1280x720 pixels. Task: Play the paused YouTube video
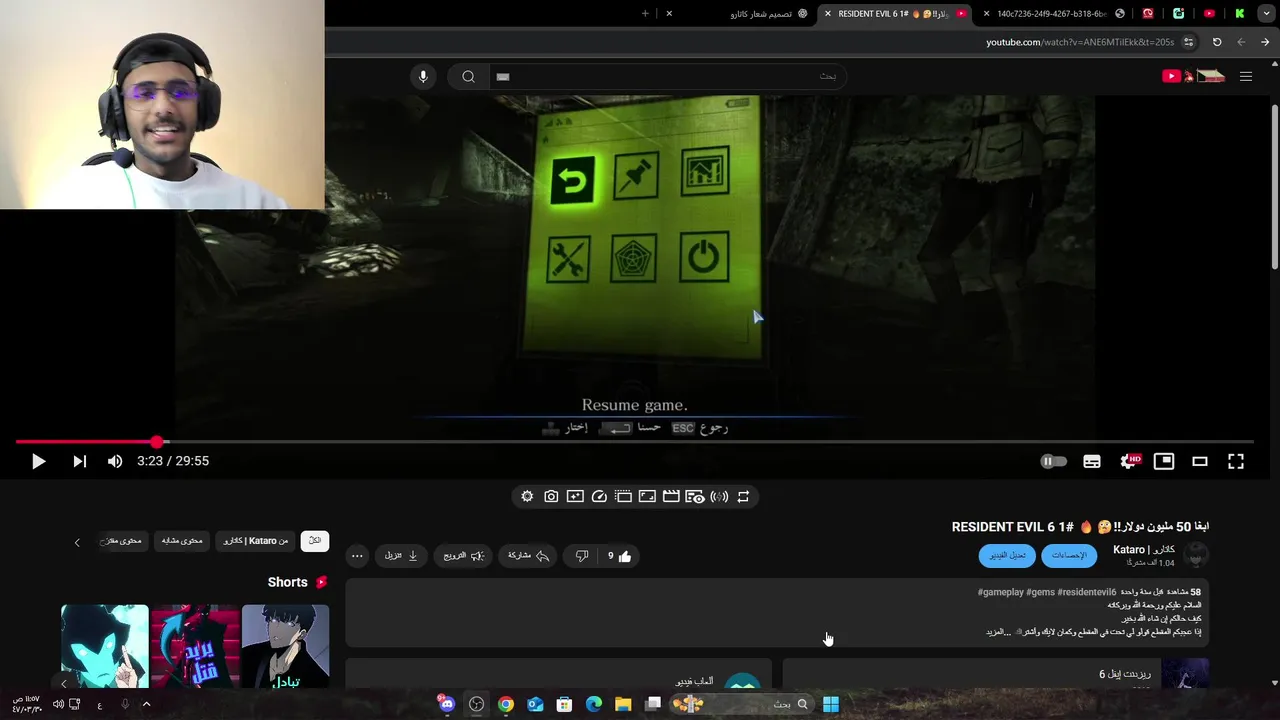click(x=38, y=461)
